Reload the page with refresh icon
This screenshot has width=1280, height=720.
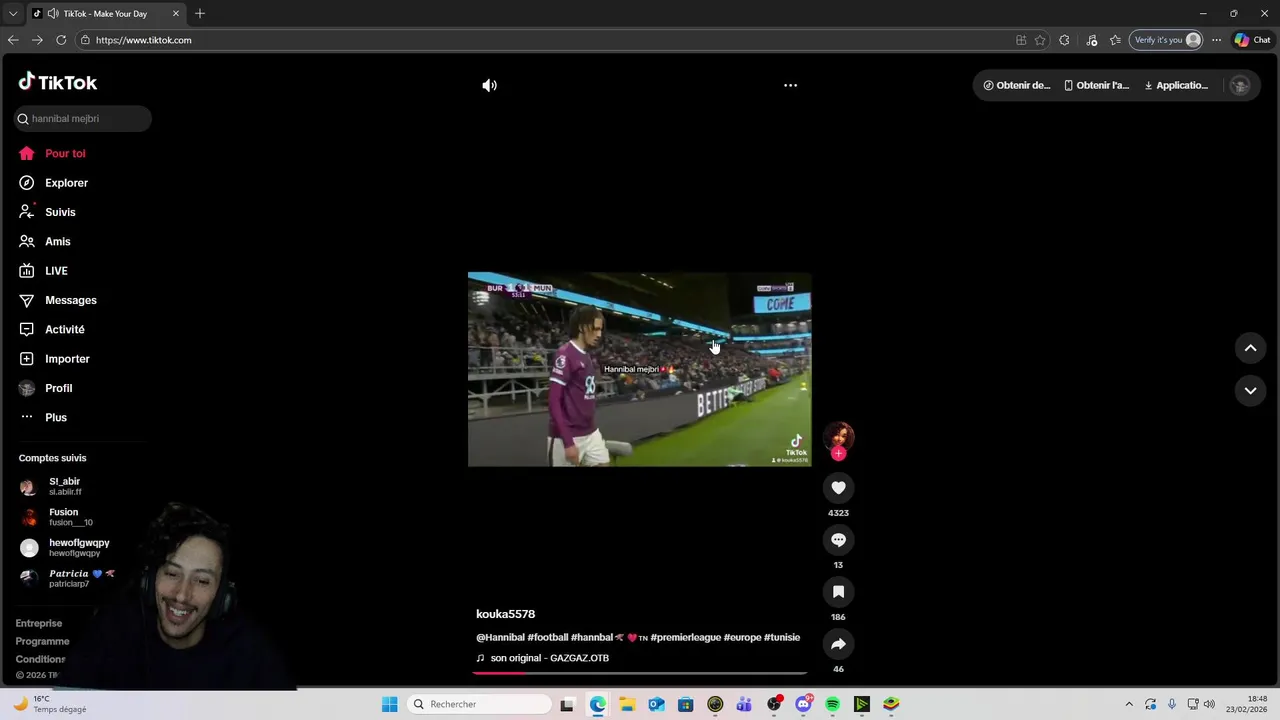61,40
